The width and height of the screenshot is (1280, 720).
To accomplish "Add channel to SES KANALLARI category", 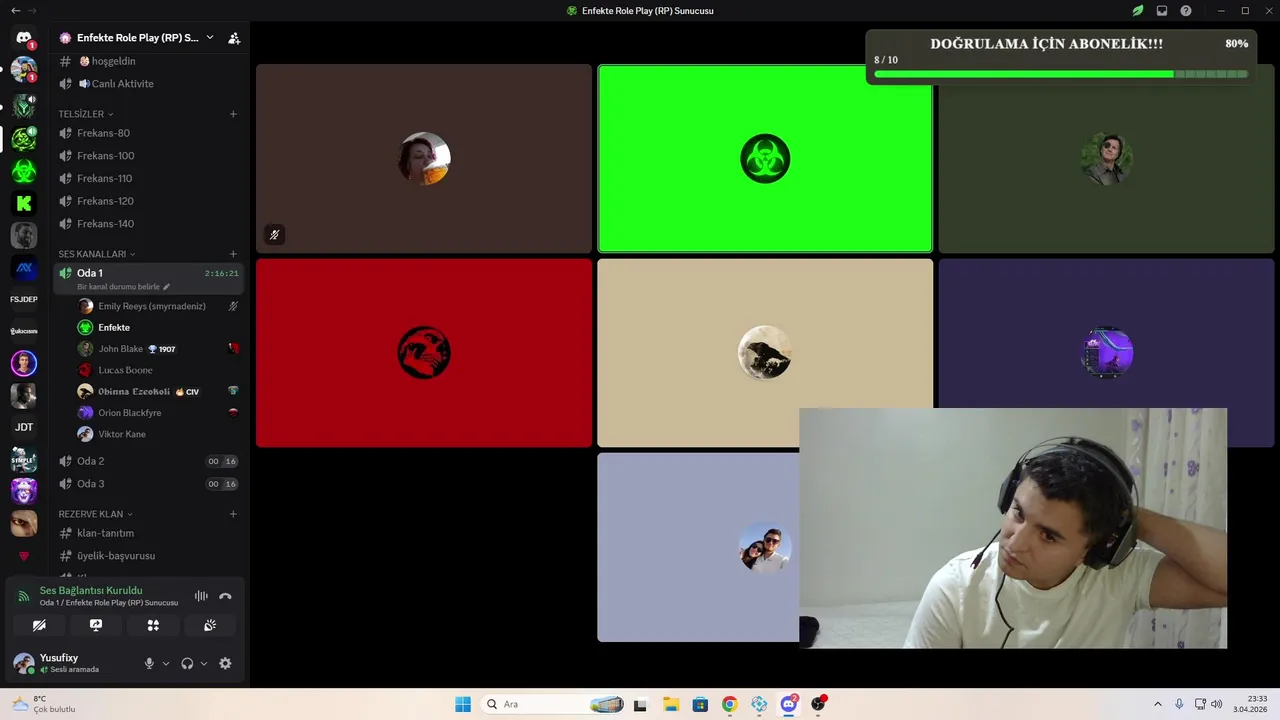I will pyautogui.click(x=233, y=254).
